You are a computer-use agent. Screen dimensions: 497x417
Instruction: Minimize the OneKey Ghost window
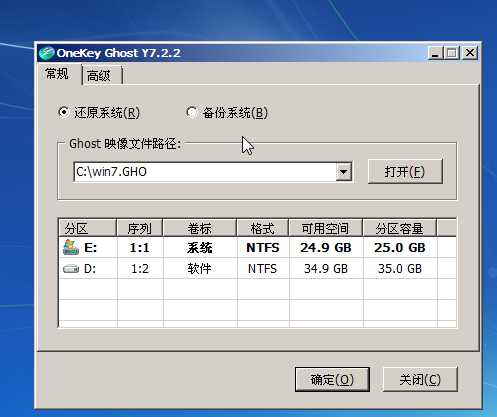pyautogui.click(x=435, y=53)
